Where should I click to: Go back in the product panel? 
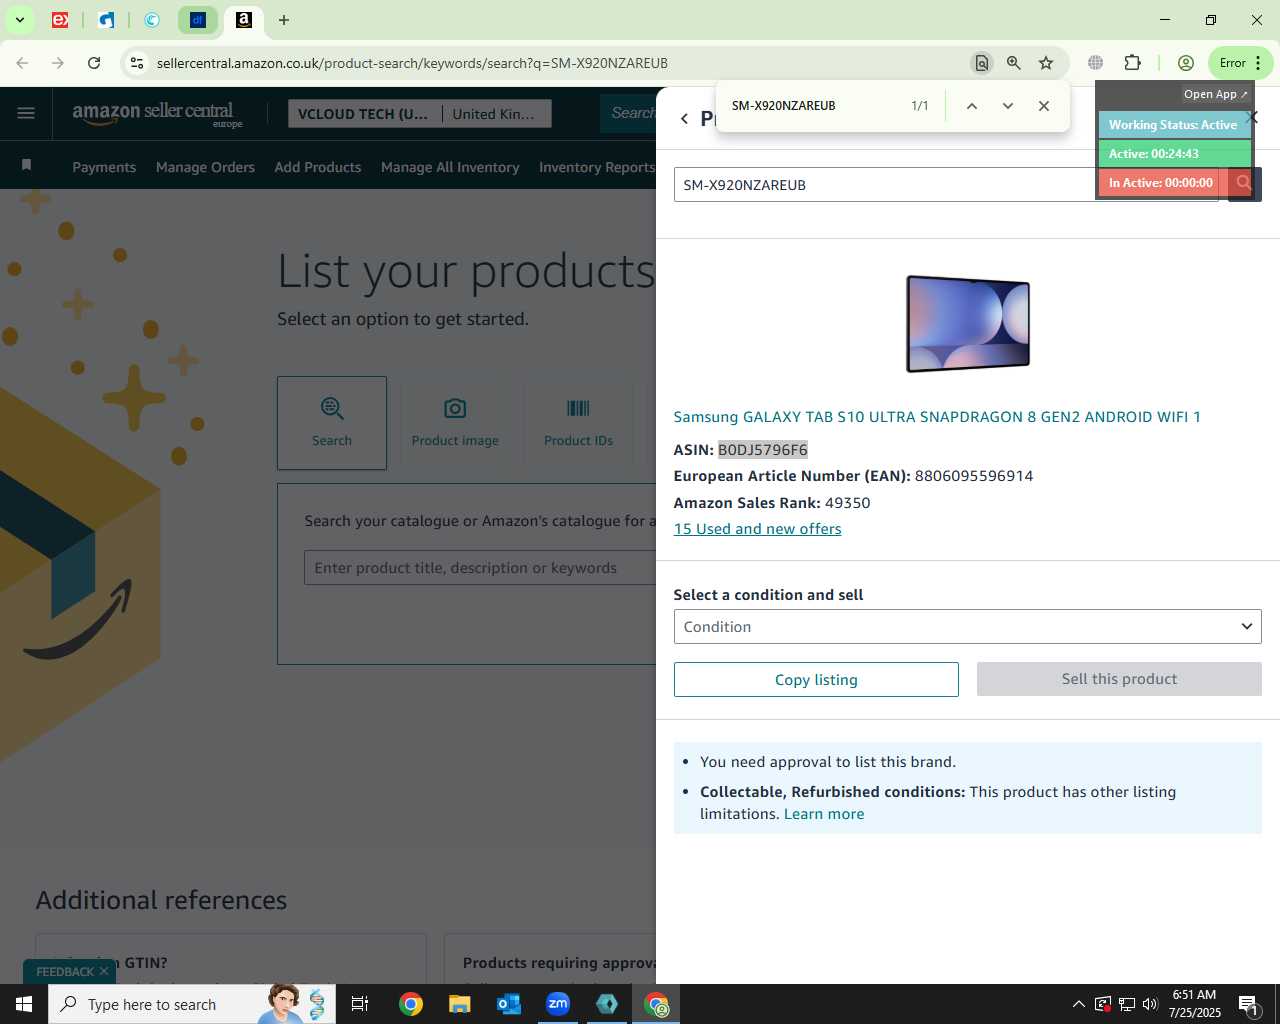[684, 119]
